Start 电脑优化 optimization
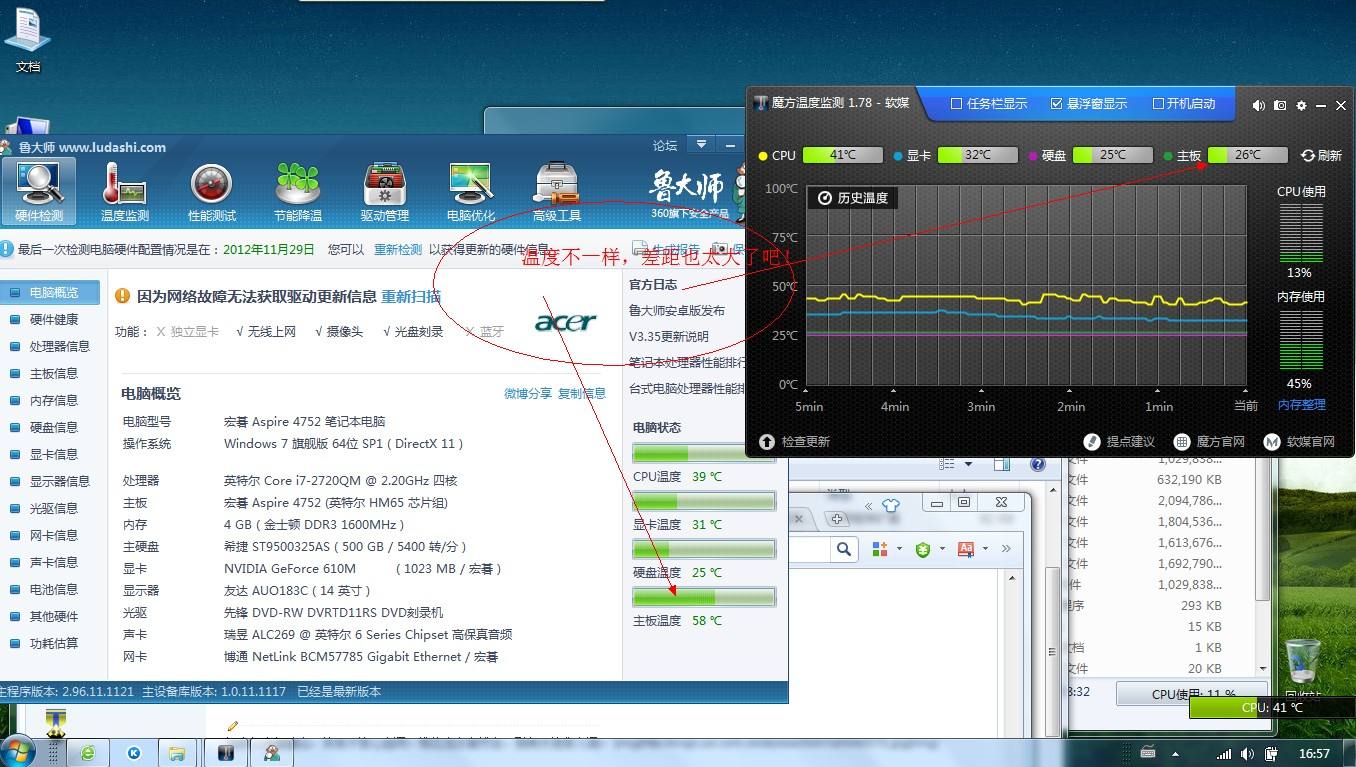The image size is (1356, 767). pyautogui.click(x=470, y=190)
